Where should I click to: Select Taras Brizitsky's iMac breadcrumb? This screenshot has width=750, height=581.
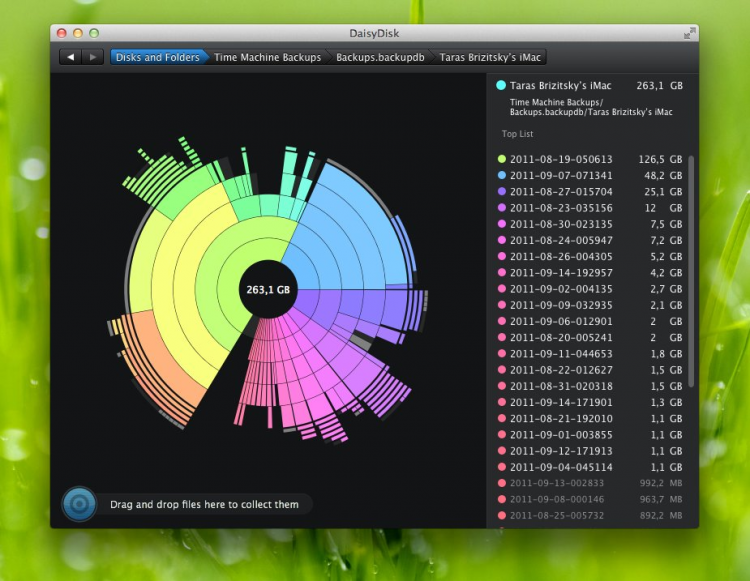pyautogui.click(x=490, y=57)
